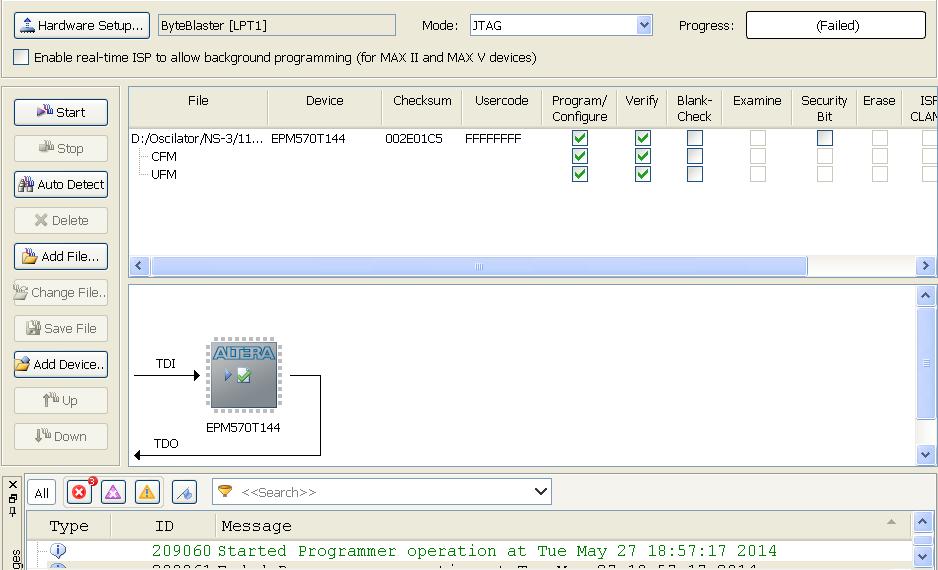The height and width of the screenshot is (570, 938).
Task: Toggle Verify for the main file row
Action: coord(642,138)
